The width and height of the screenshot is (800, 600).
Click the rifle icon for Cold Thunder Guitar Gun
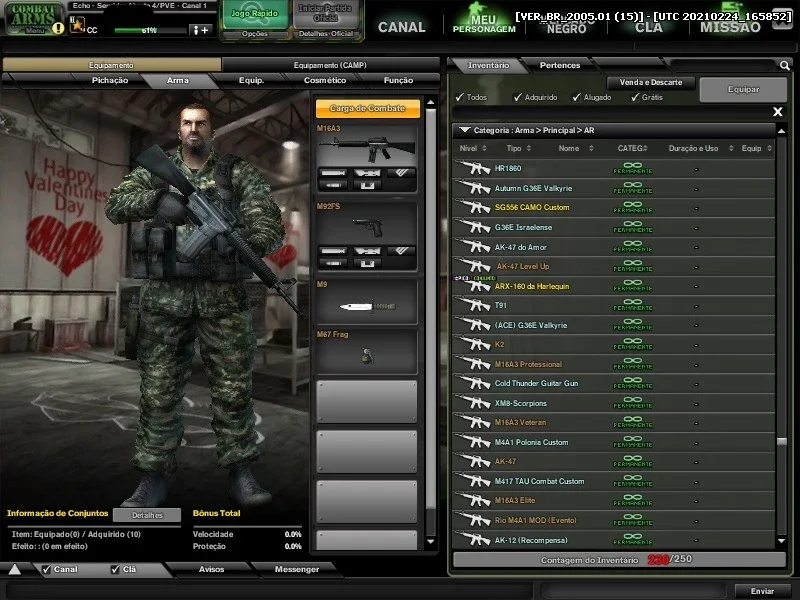(x=473, y=383)
